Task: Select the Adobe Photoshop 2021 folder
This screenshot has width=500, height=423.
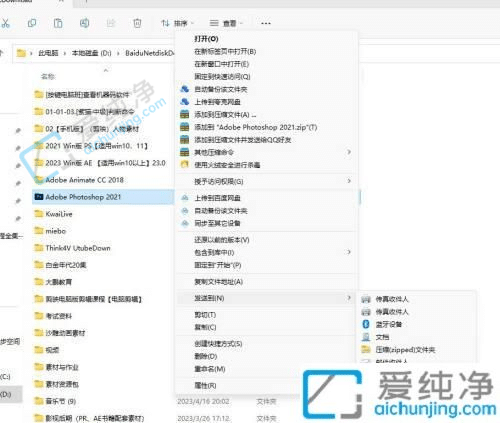Action: coord(103,197)
